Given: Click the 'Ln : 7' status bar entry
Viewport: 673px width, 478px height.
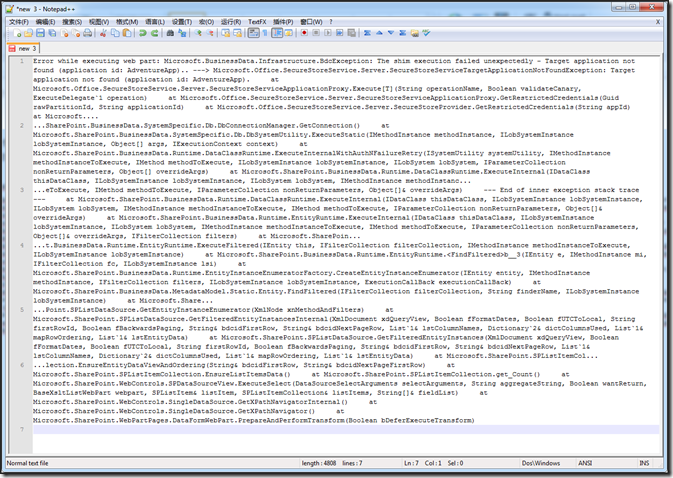Looking at the screenshot, I should pyautogui.click(x=411, y=463).
